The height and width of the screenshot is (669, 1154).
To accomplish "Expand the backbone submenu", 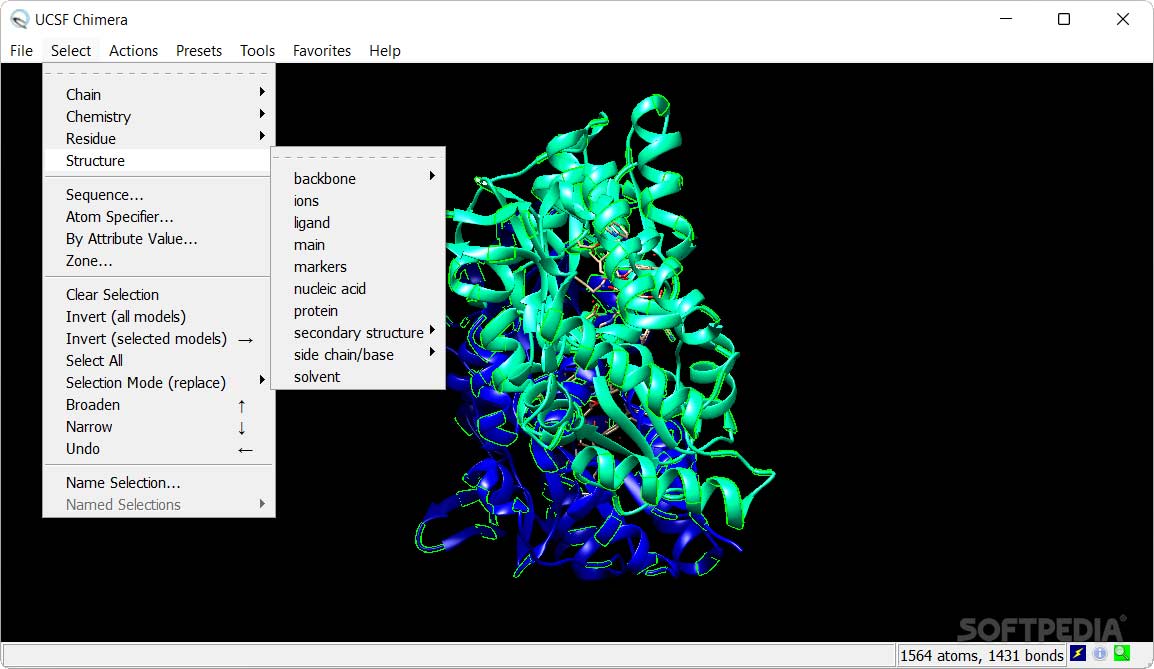I will (358, 178).
